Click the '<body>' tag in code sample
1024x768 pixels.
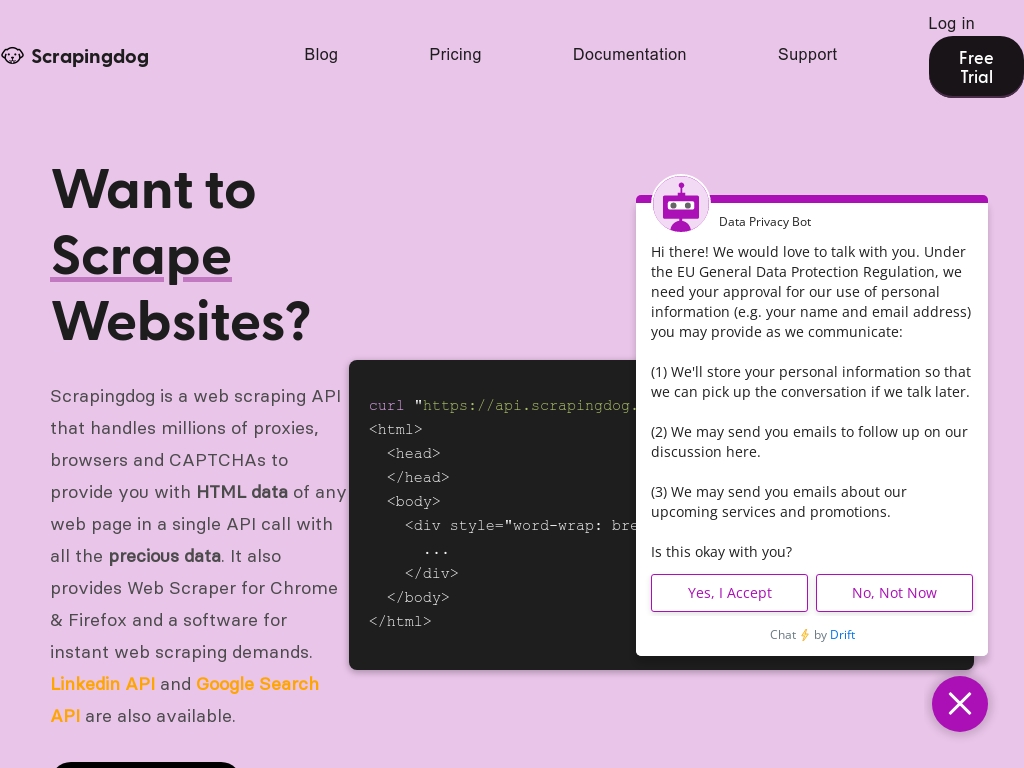pos(413,502)
